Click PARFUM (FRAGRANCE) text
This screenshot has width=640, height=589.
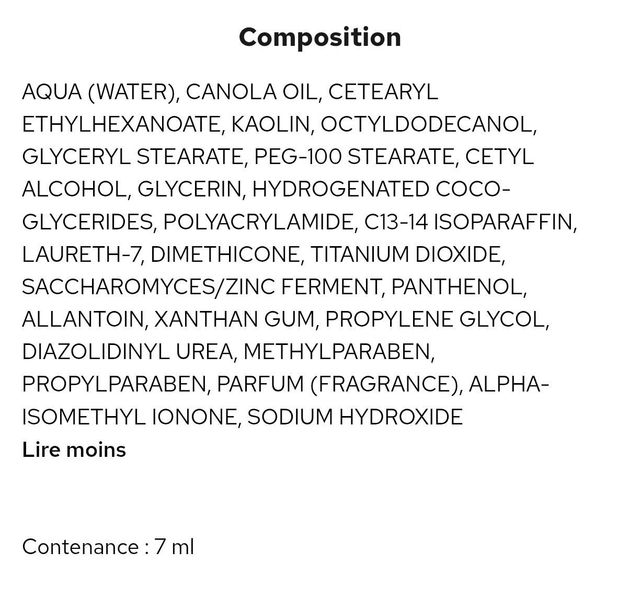point(337,384)
